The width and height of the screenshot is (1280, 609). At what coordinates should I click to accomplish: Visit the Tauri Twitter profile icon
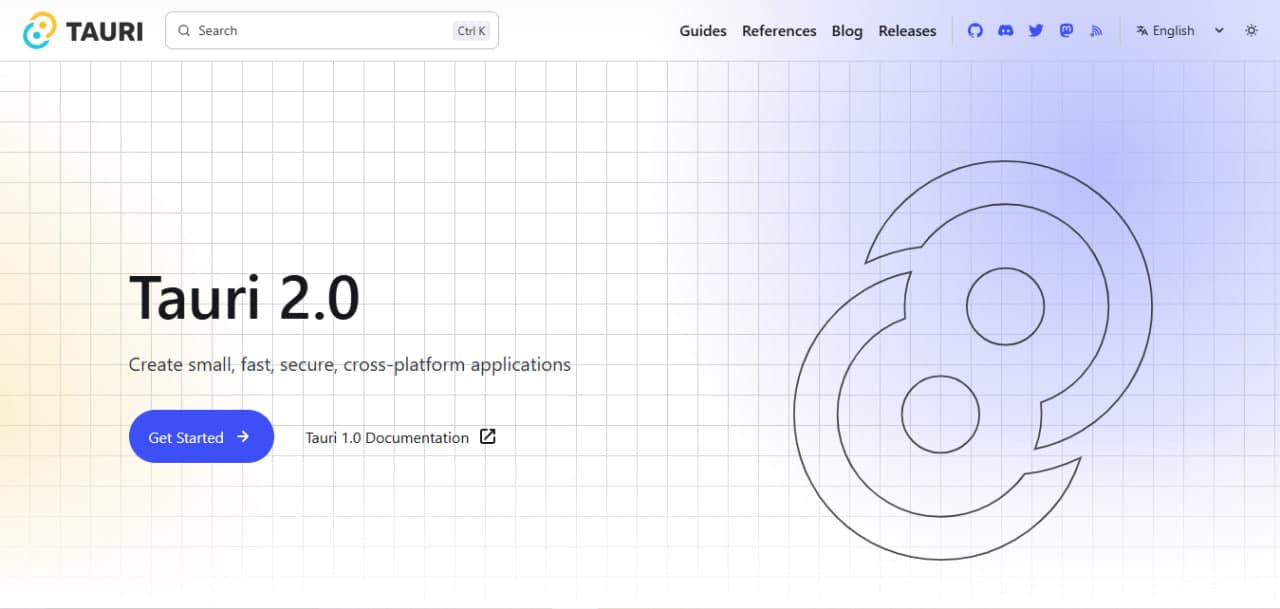tap(1036, 31)
